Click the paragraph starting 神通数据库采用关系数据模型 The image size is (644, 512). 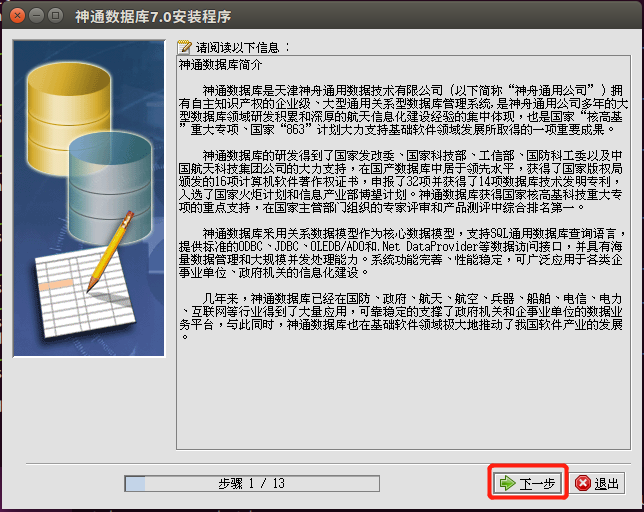click(401, 253)
